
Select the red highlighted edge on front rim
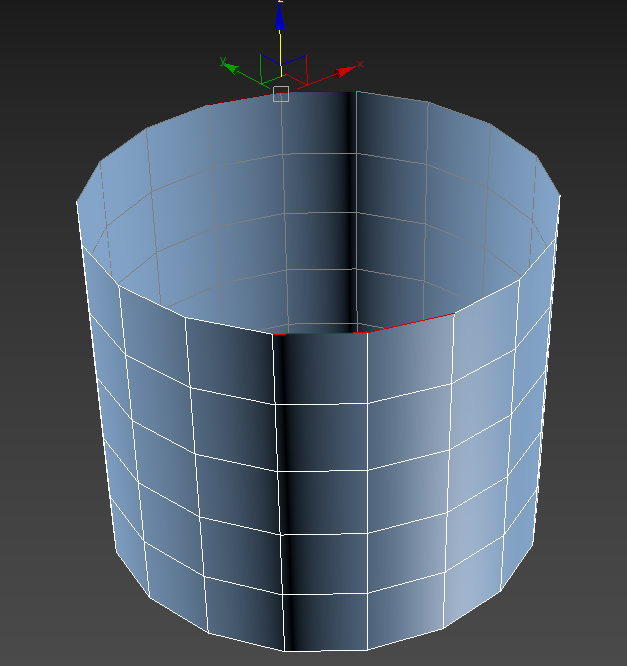point(410,321)
